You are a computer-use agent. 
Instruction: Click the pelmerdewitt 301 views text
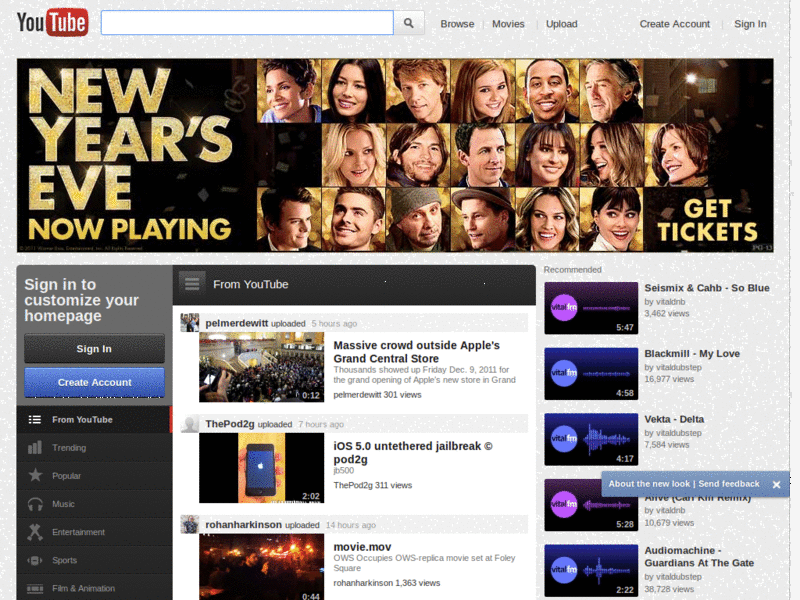tap(377, 394)
